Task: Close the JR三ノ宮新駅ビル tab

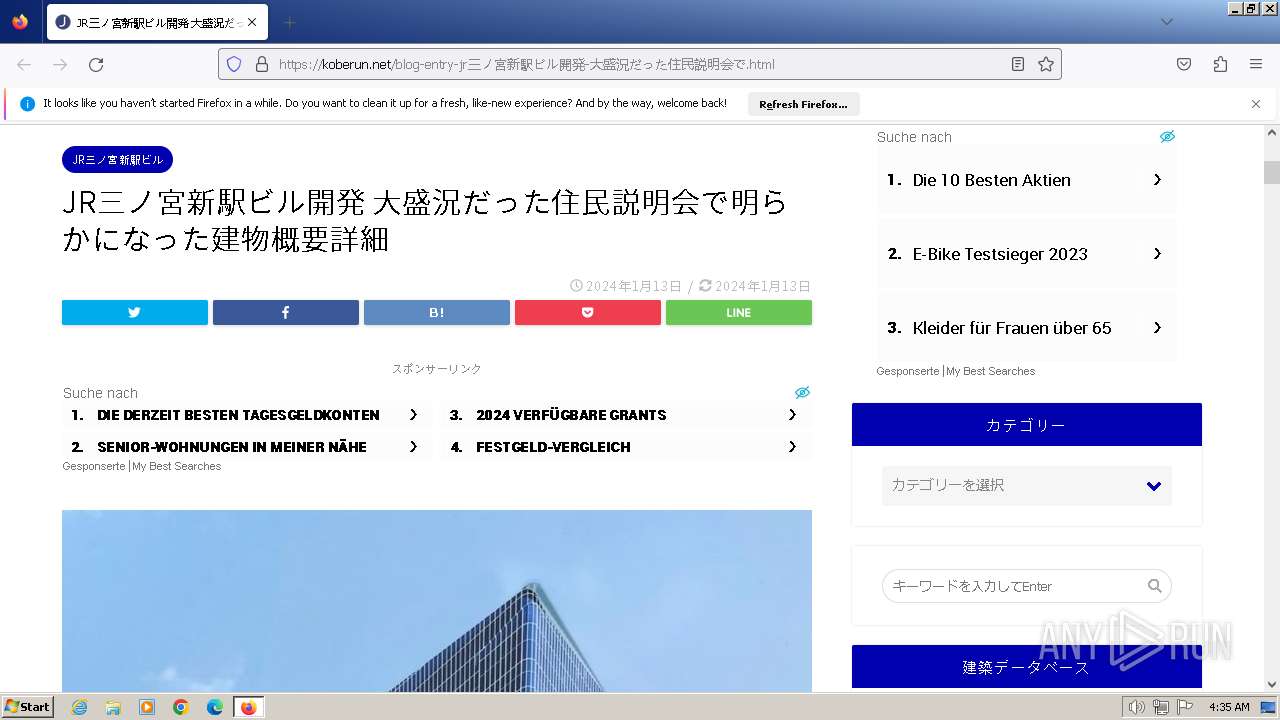Action: pyautogui.click(x=251, y=22)
